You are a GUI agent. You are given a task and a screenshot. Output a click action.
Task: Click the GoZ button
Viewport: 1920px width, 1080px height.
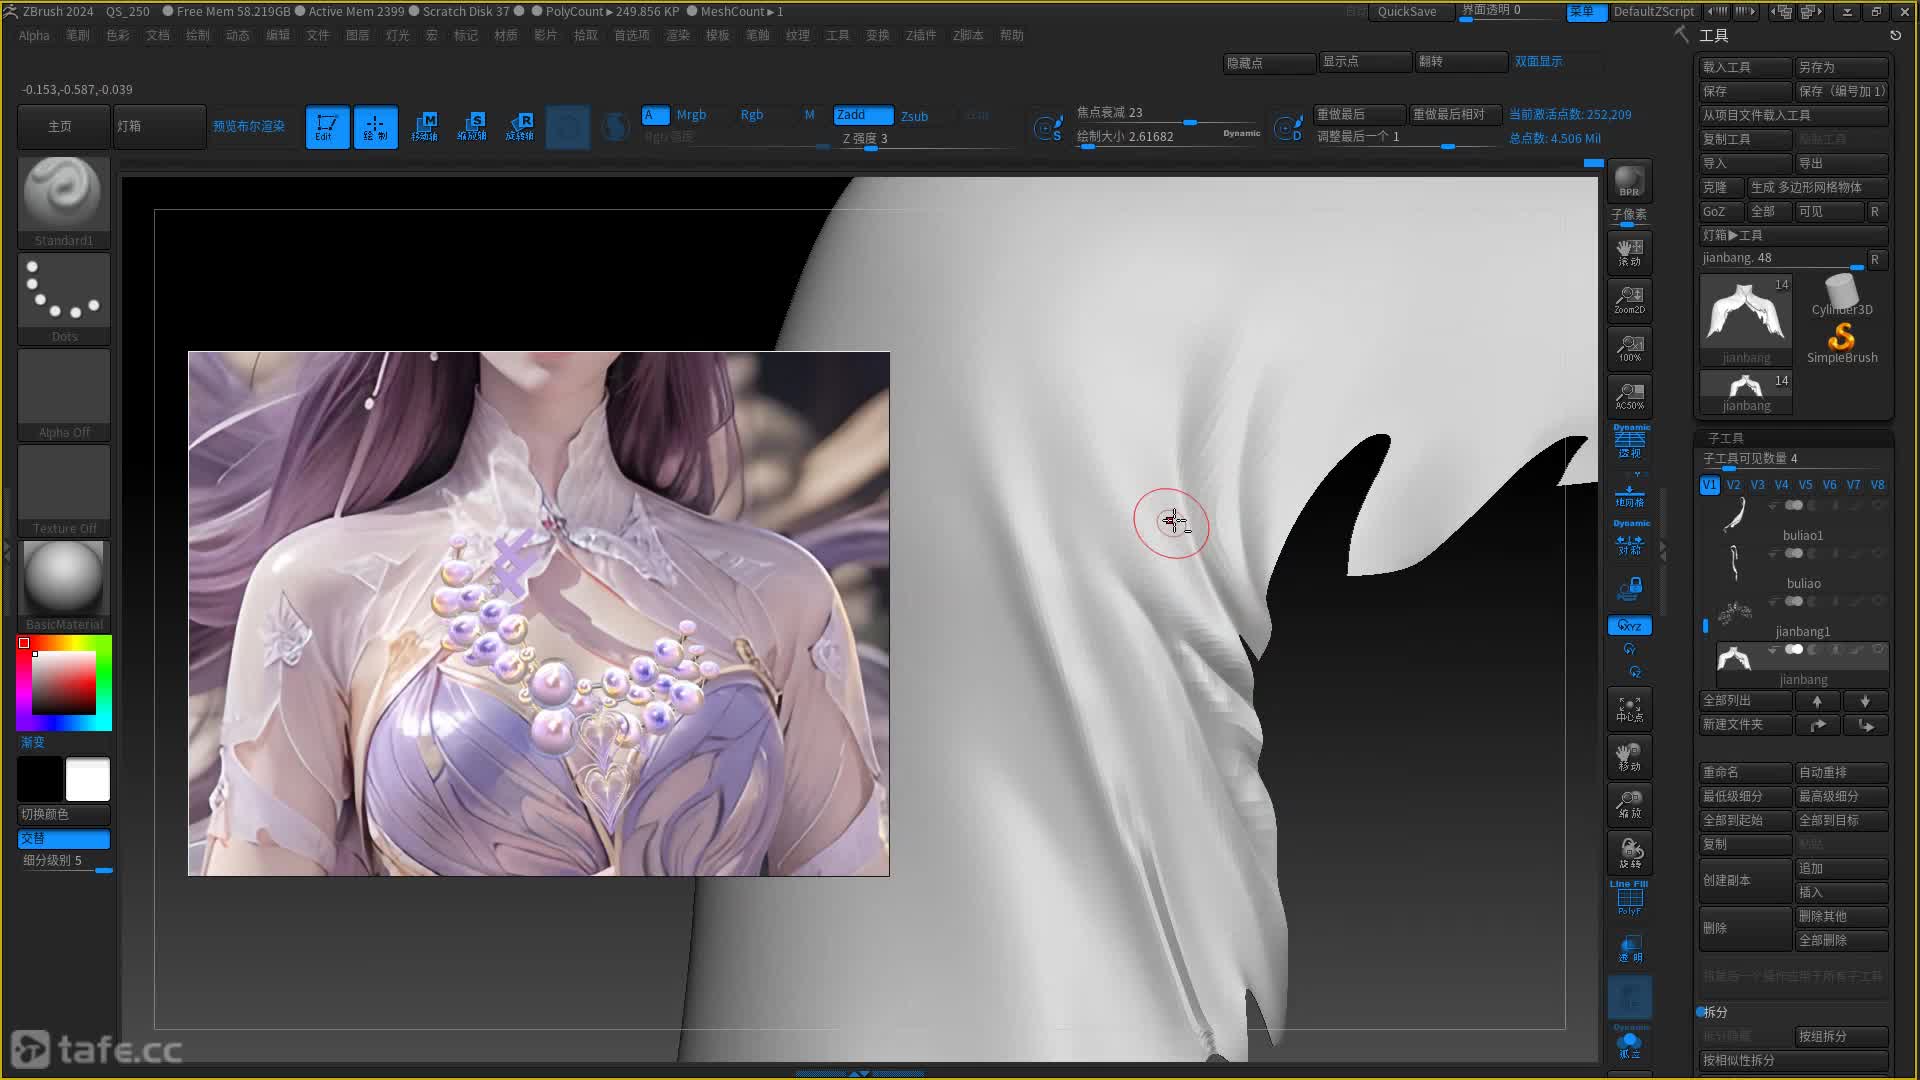tap(1721, 212)
